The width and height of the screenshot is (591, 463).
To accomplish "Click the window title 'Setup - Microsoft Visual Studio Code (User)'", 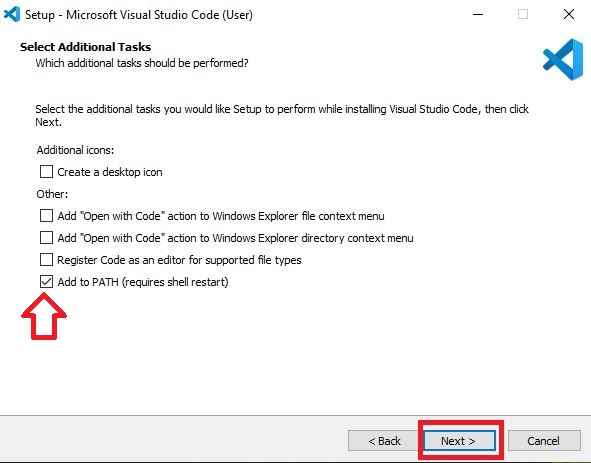I will coord(139,15).
